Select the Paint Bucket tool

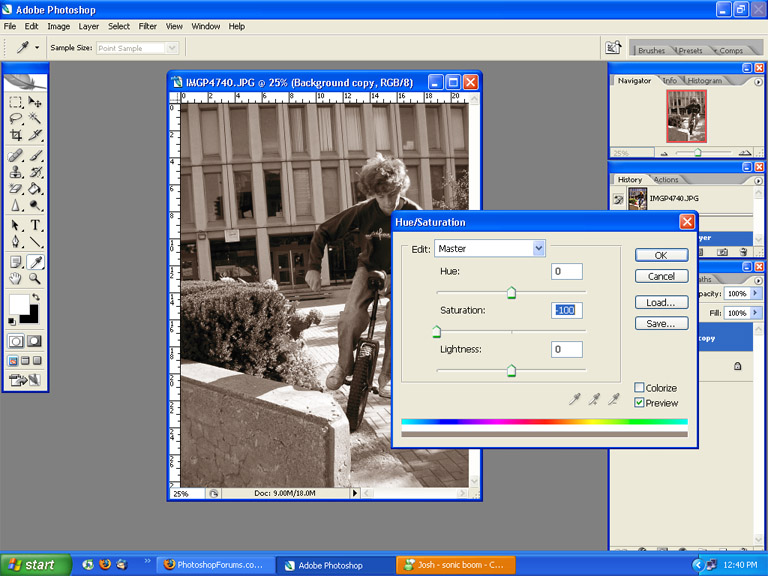[35, 188]
